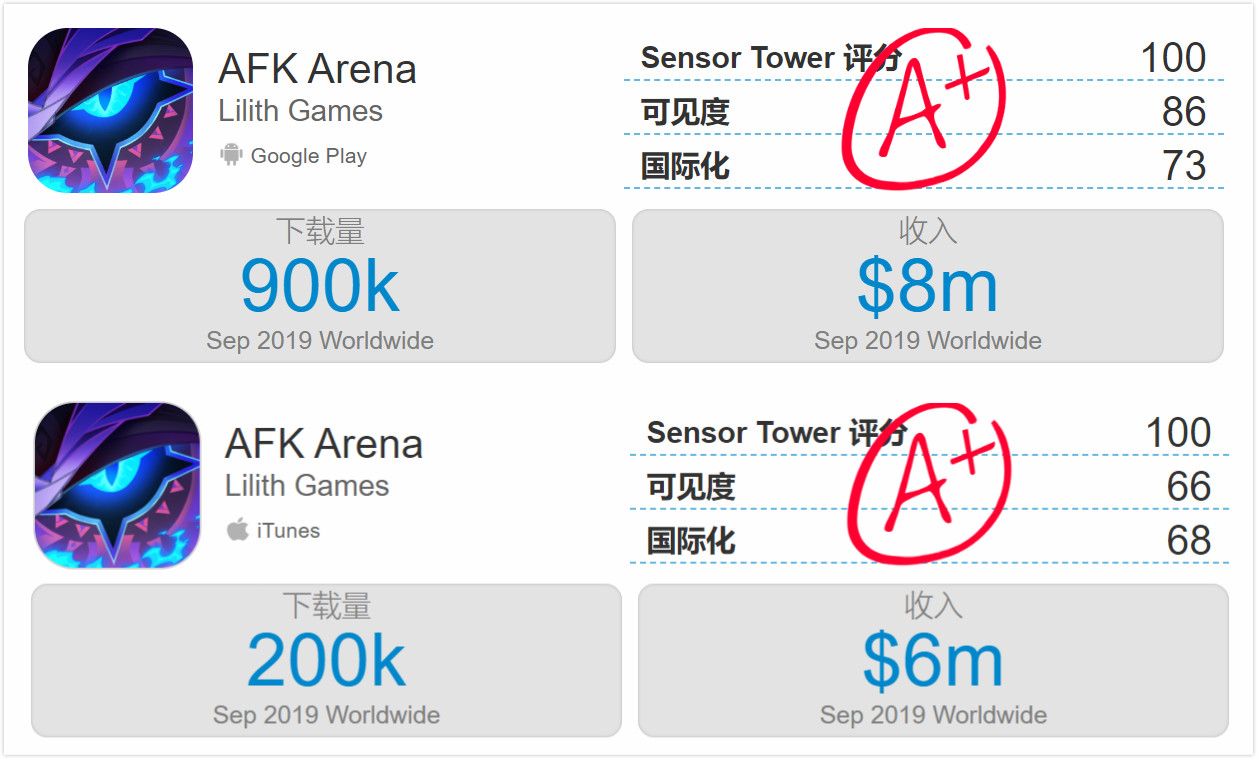Click the Sensor Tower score row showing 100 for Google Play
Screen dimensions: 1257x759
click(x=924, y=58)
